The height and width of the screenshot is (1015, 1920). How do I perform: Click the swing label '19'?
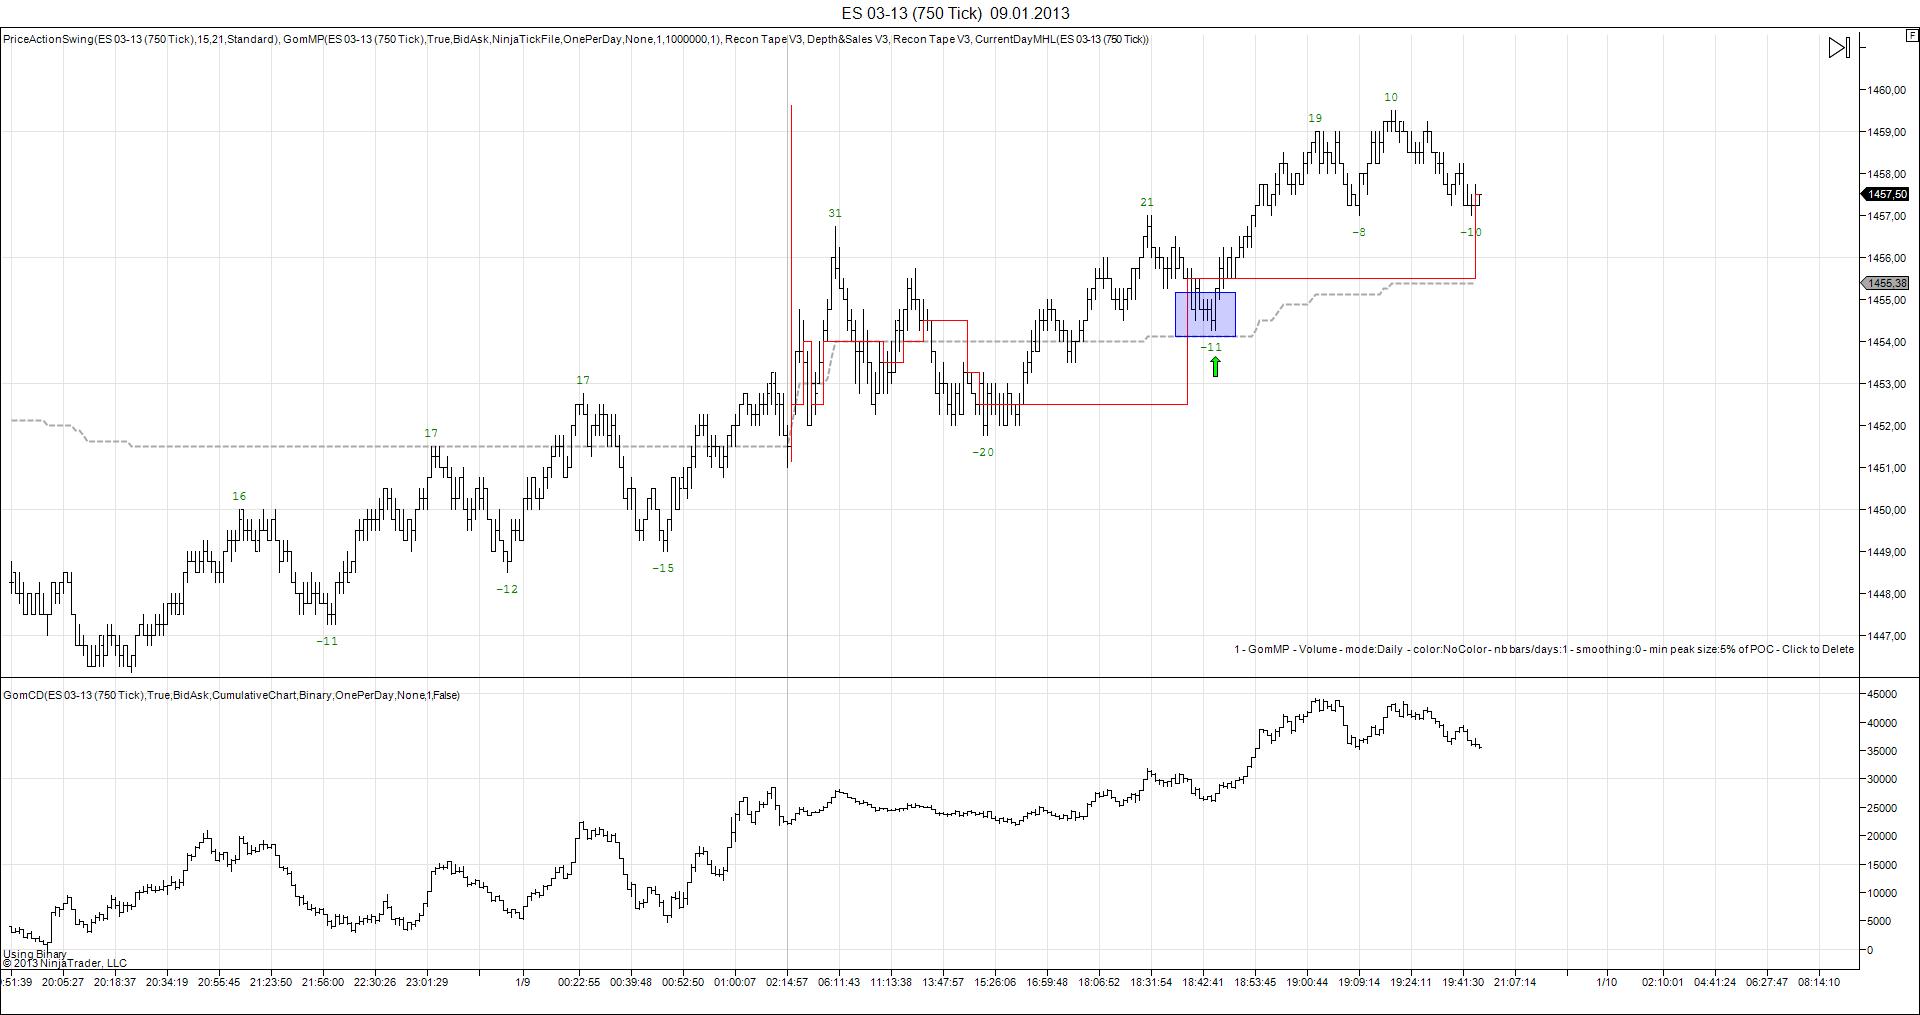click(1315, 118)
